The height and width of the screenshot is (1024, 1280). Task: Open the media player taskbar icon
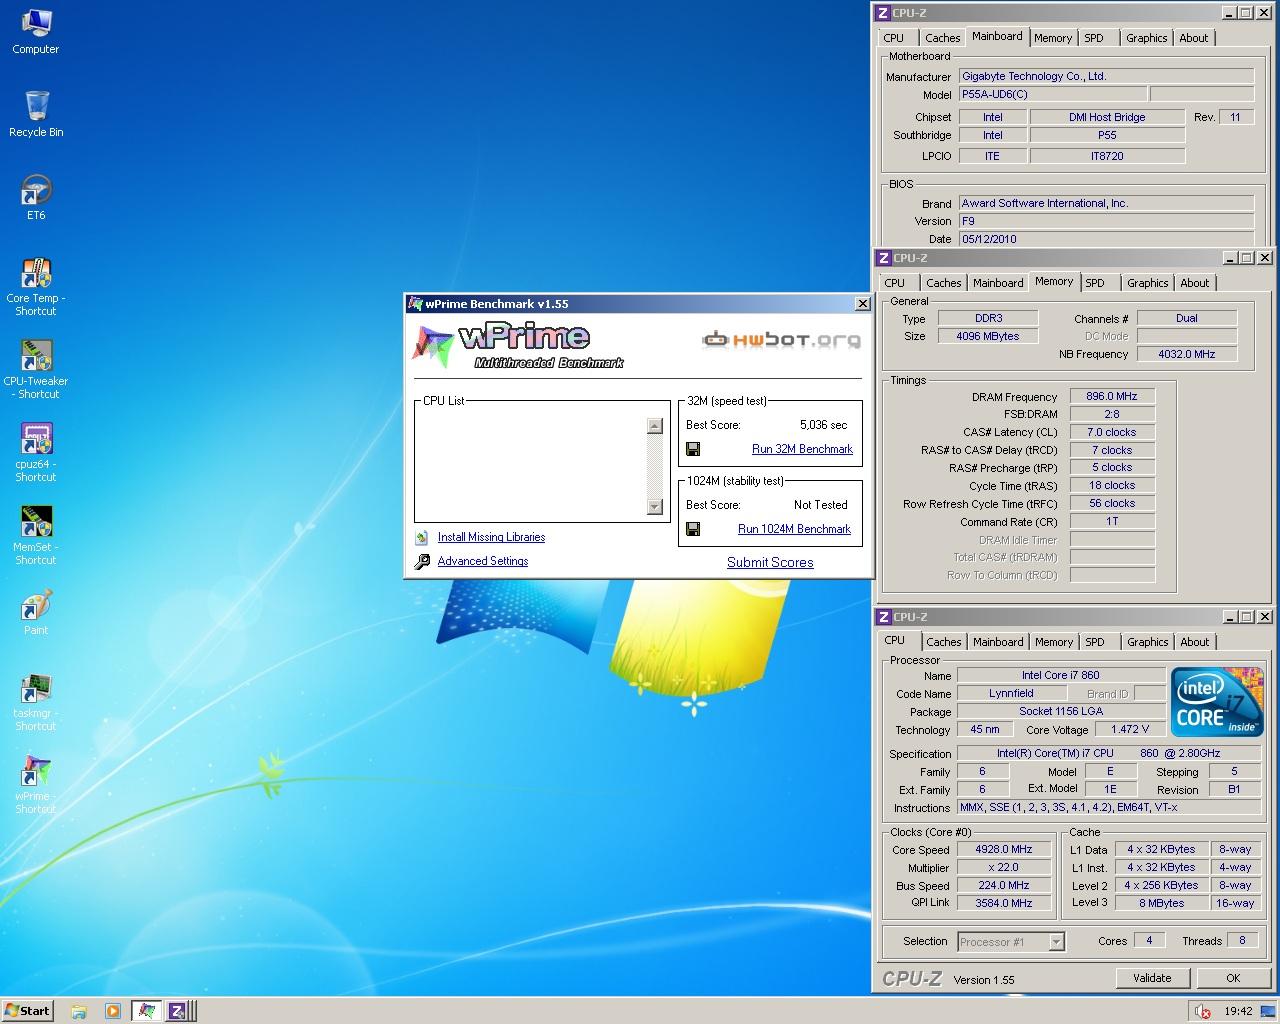point(112,1011)
